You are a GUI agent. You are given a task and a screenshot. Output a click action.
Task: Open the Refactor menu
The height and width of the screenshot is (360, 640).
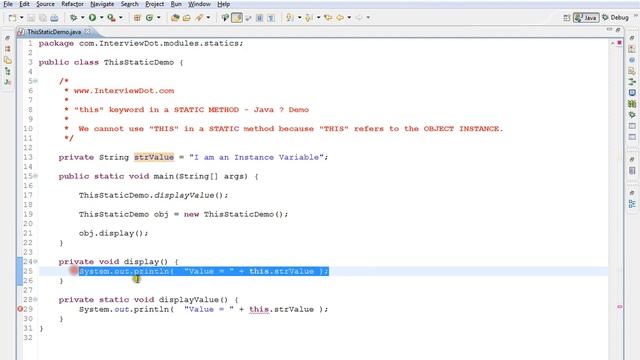pyautogui.click(x=73, y=4)
